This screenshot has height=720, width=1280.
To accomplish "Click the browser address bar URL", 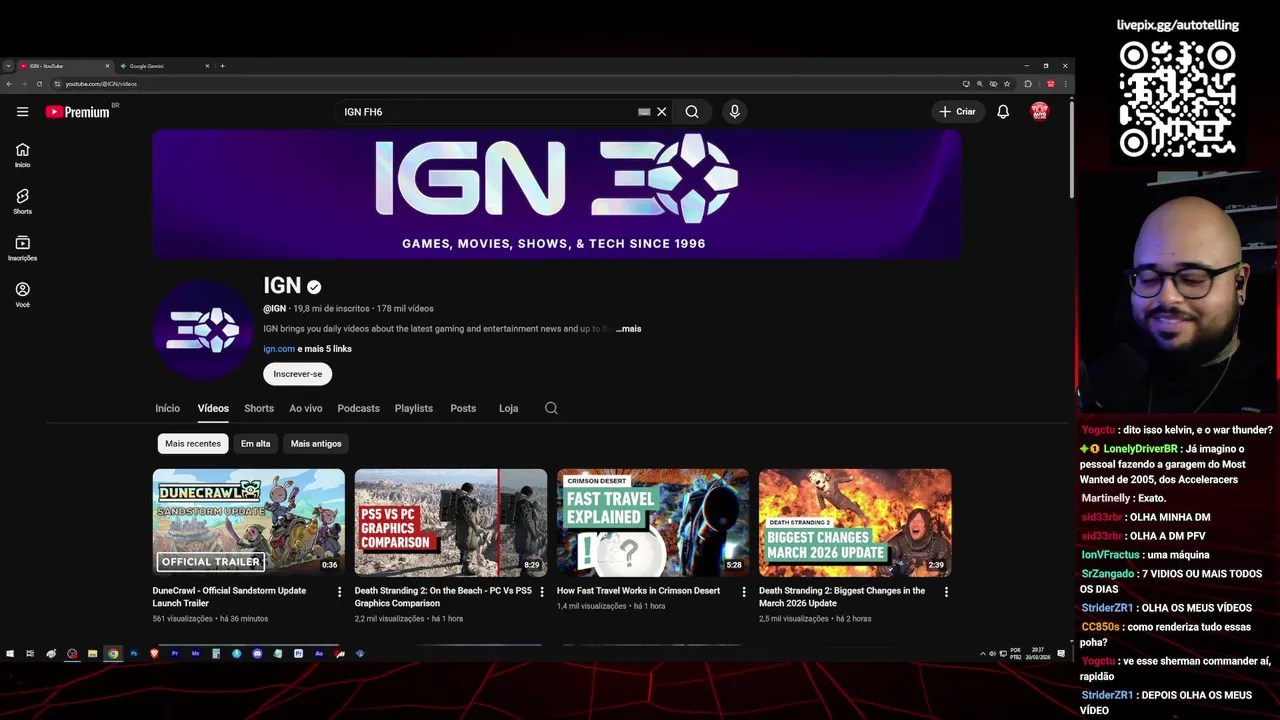I will [x=101, y=84].
